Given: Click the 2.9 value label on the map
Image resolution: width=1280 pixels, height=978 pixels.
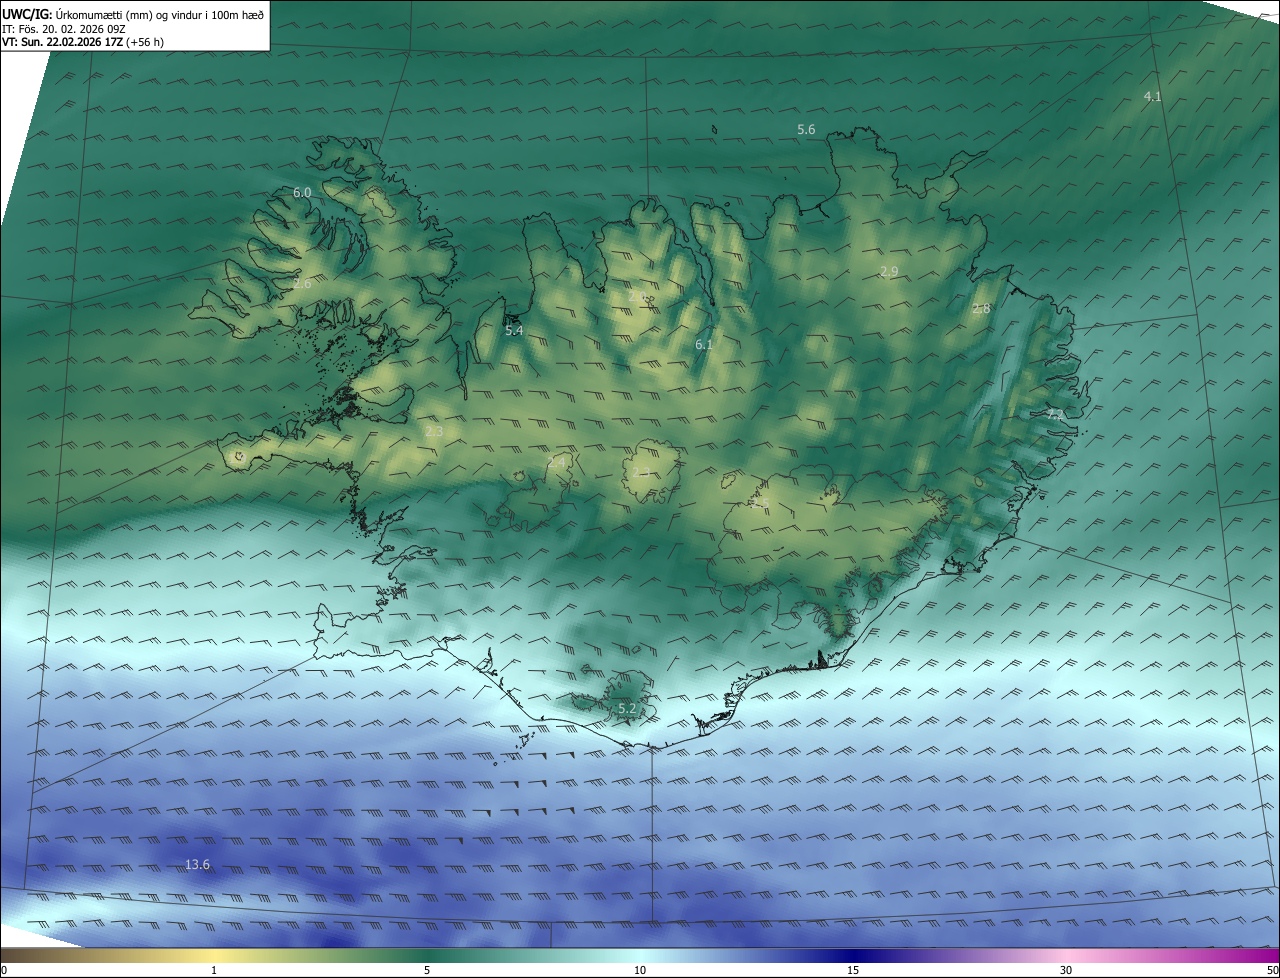Looking at the screenshot, I should pos(889,272).
